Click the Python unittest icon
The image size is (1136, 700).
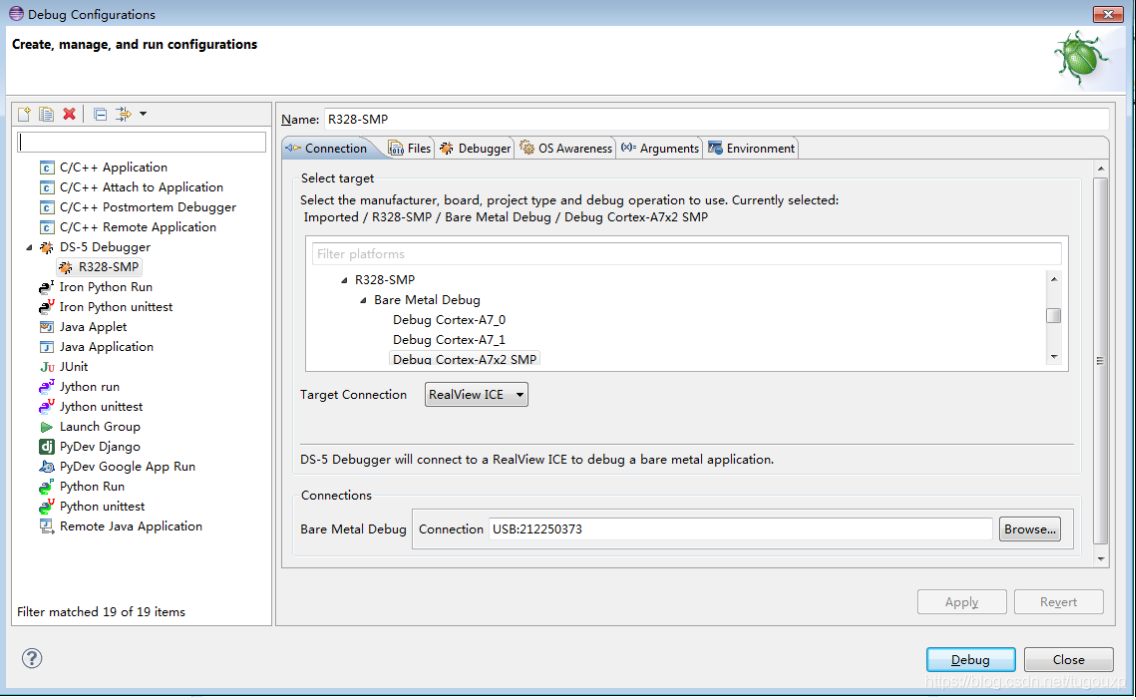[x=46, y=507]
